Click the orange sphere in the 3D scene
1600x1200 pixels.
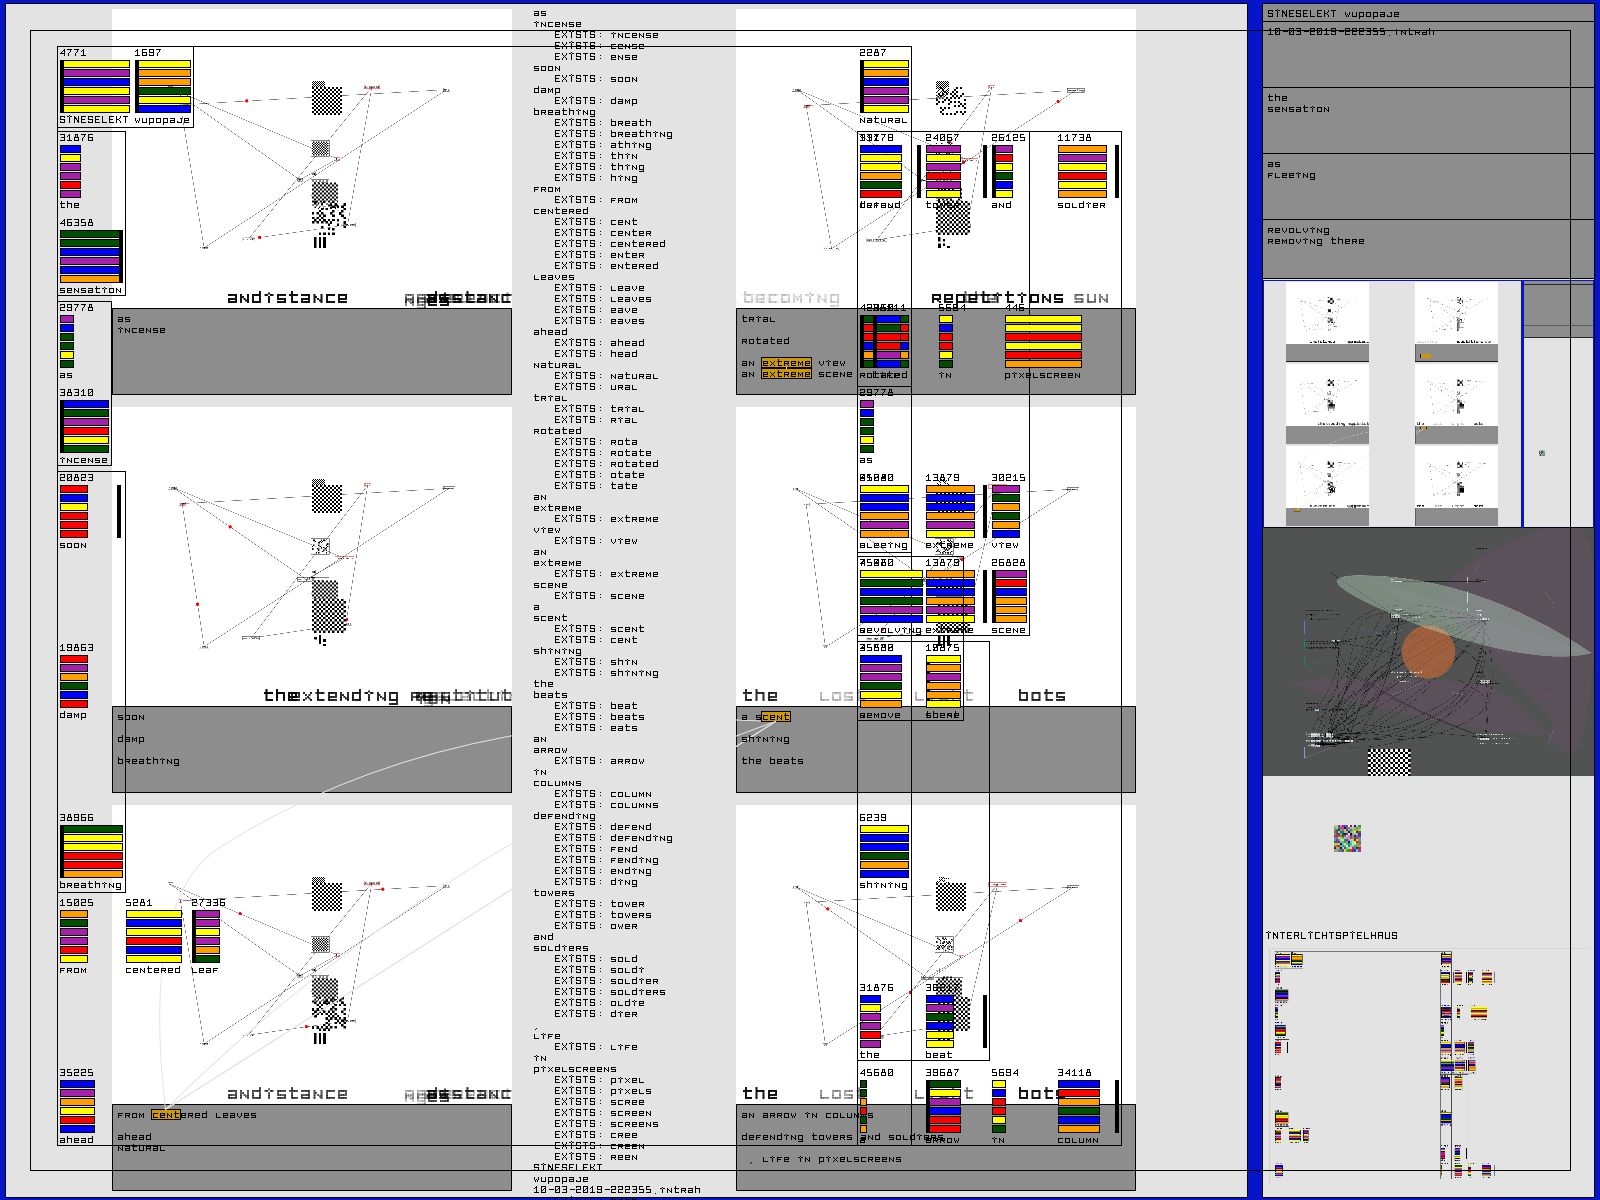(x=1427, y=651)
